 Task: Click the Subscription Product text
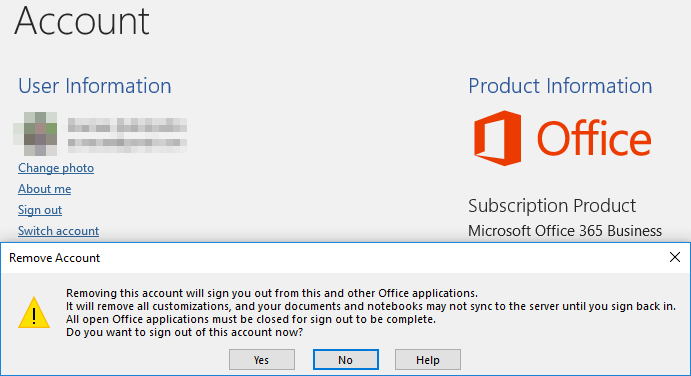[552, 206]
